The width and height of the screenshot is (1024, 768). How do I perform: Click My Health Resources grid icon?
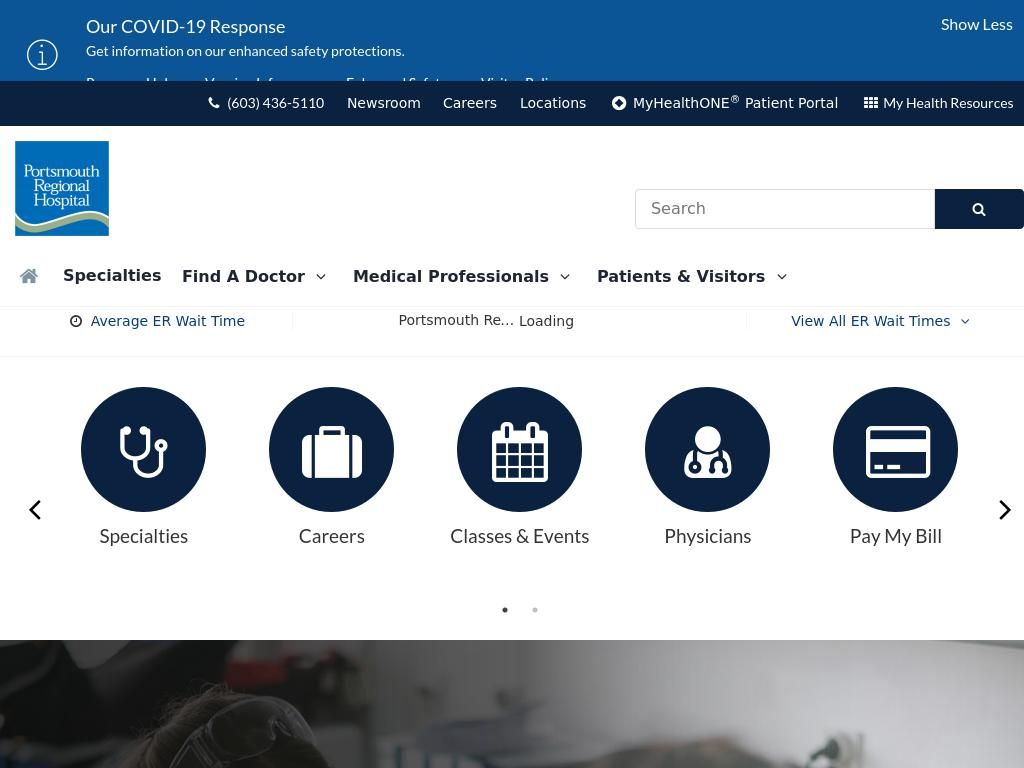tap(871, 103)
